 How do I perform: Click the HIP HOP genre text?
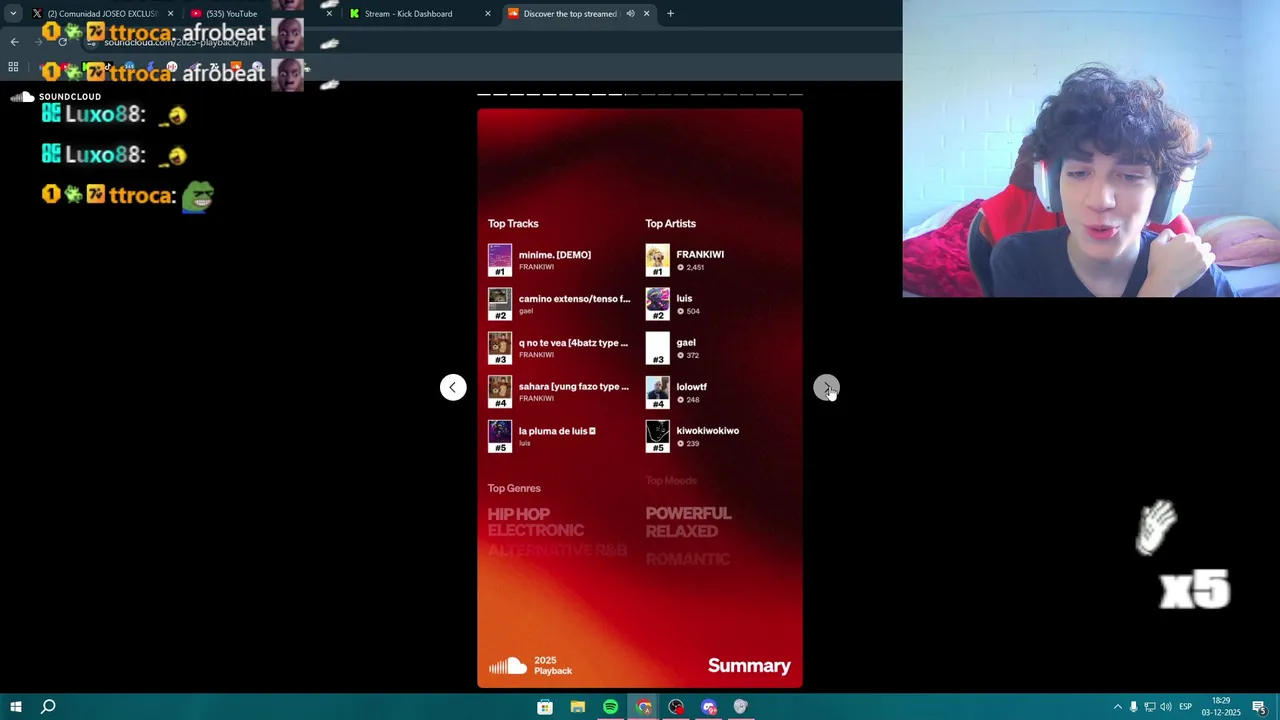click(519, 514)
